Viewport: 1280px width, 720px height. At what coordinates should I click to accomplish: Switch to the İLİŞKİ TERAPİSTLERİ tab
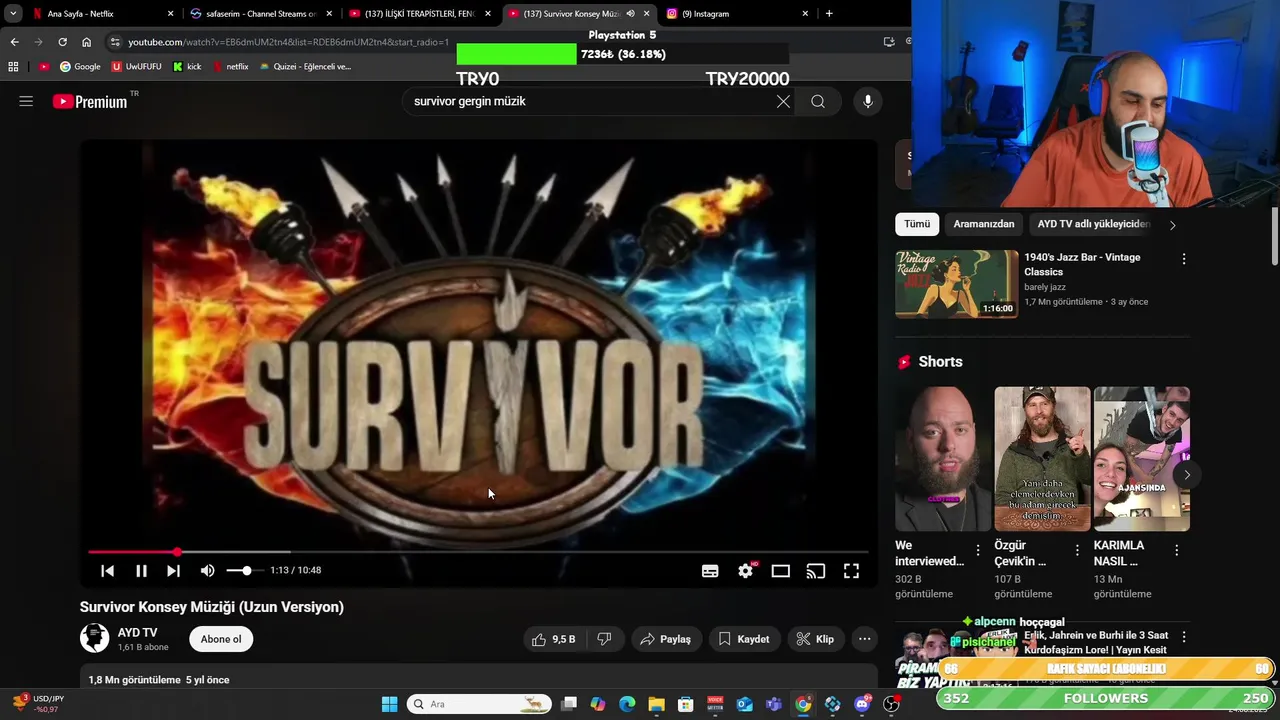420,14
